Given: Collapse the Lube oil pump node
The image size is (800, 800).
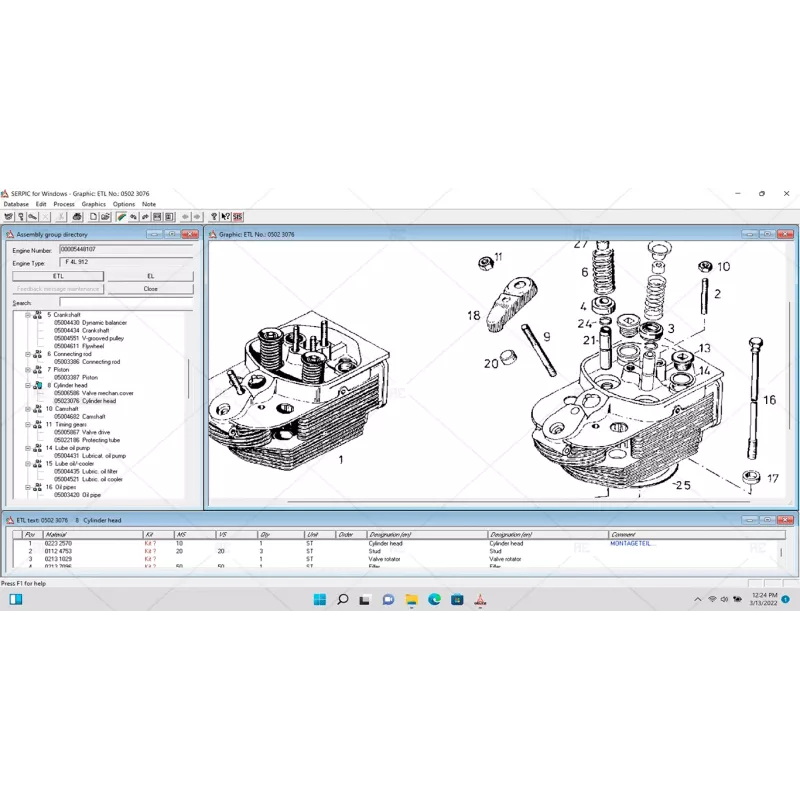Looking at the screenshot, I should [x=27, y=448].
